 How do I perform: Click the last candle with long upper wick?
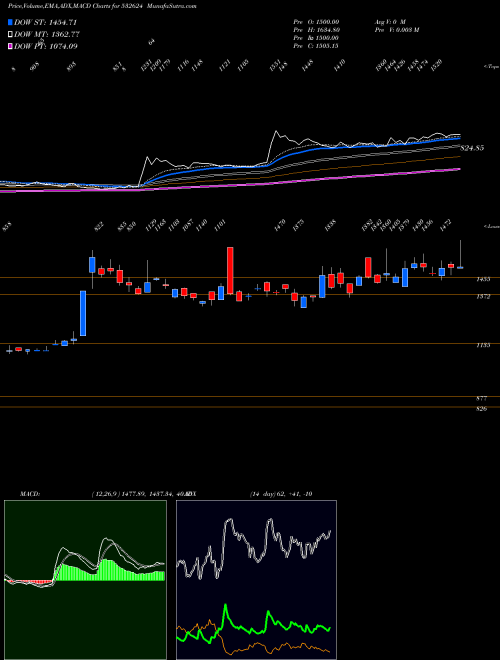tap(460, 254)
